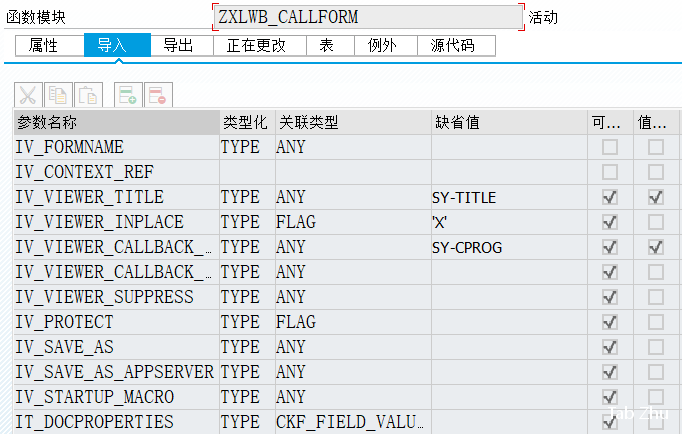Viewport: 682px width, 434px height.
Task: Open the 例外 tab
Action: 386,46
